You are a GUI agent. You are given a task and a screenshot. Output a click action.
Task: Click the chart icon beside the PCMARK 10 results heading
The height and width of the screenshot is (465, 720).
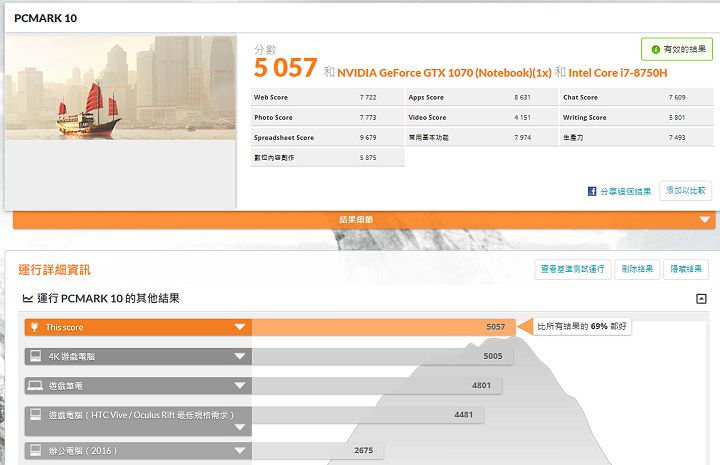27,299
